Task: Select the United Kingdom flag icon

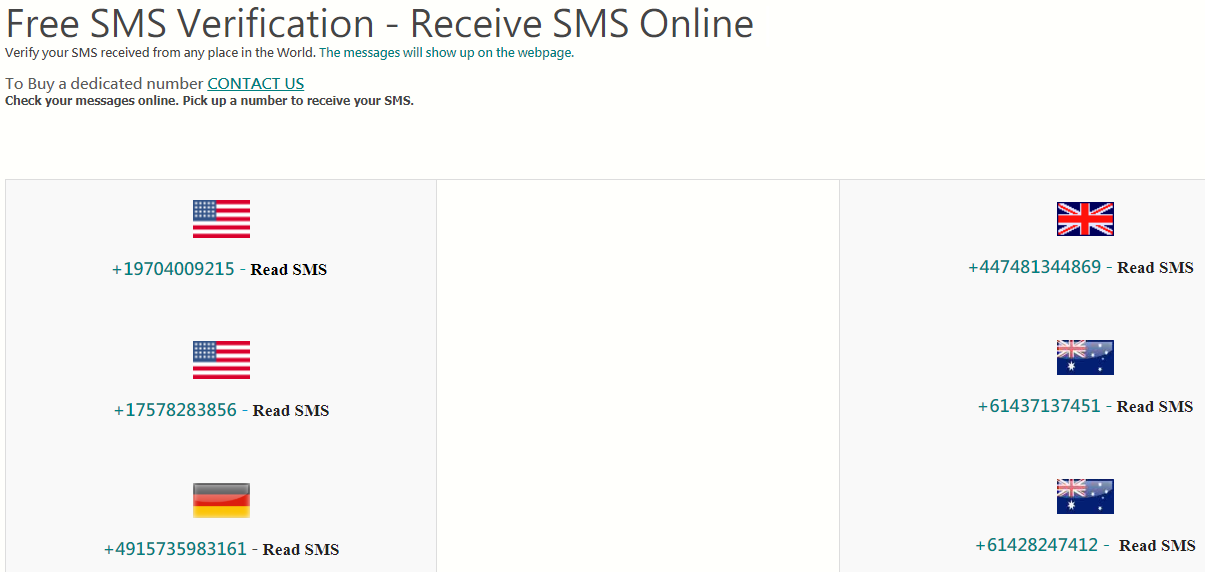Action: tap(1085, 219)
